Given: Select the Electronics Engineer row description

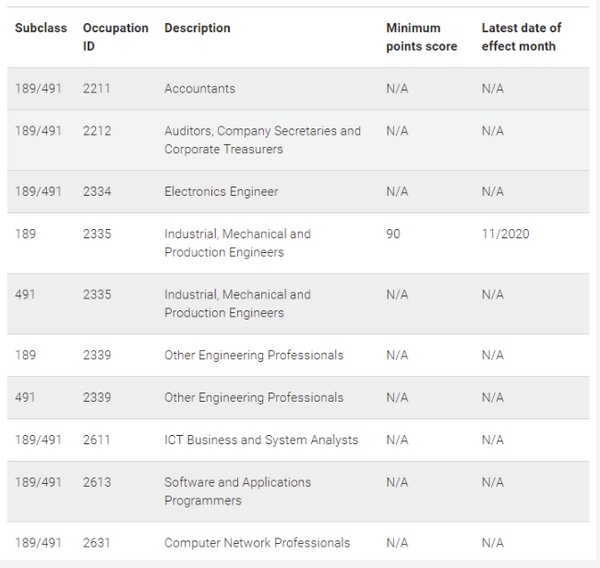Looking at the screenshot, I should point(221,192).
